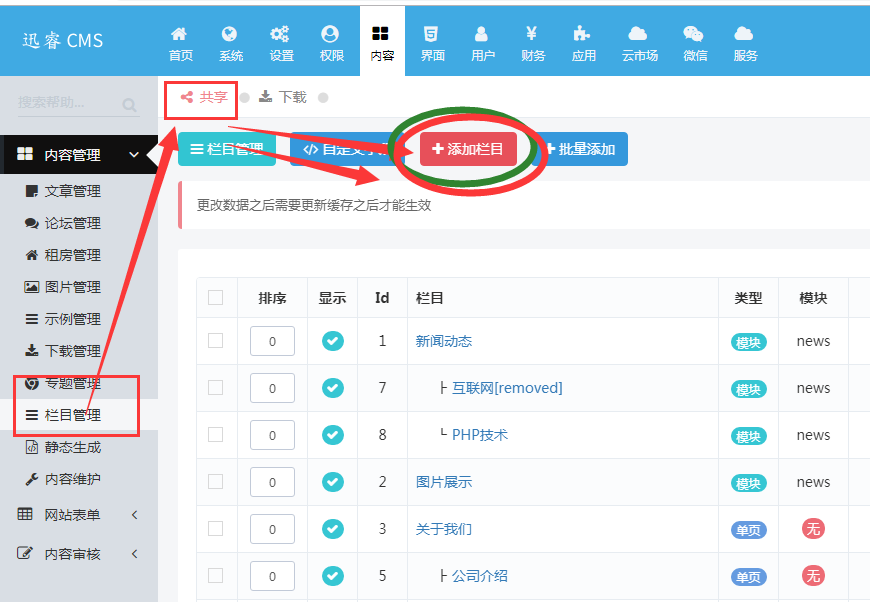870x602 pixels.
Task: Click the 用户 user icon
Action: (481, 34)
